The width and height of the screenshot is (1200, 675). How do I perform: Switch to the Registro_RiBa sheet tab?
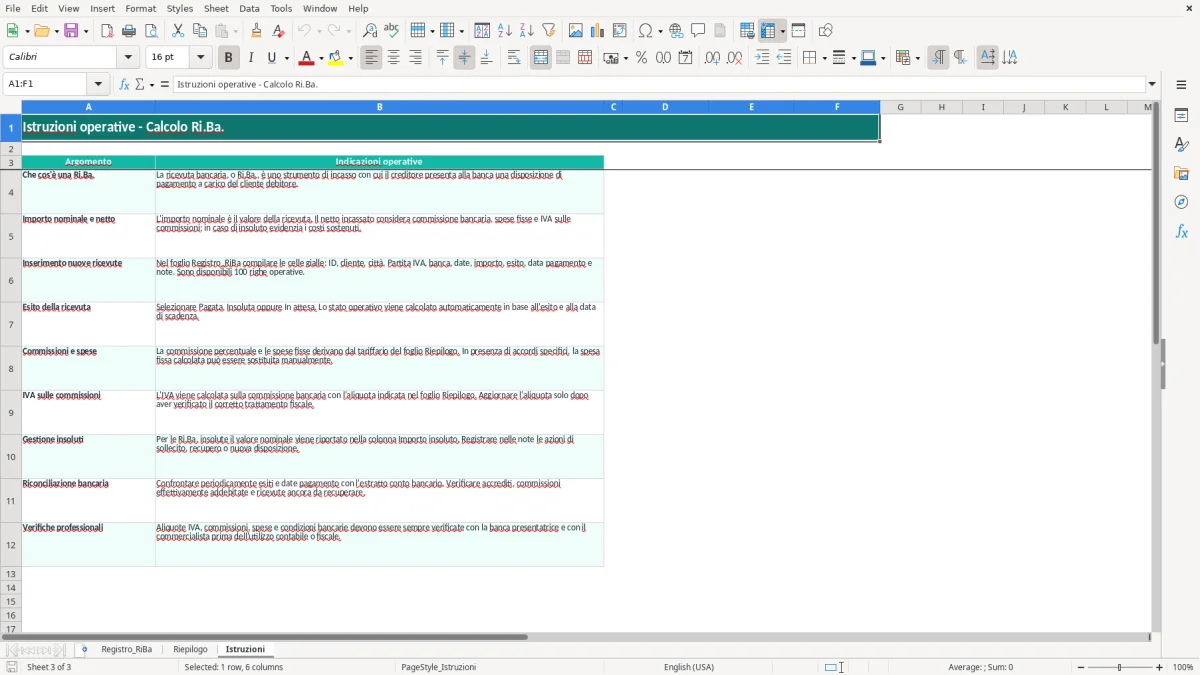point(127,649)
